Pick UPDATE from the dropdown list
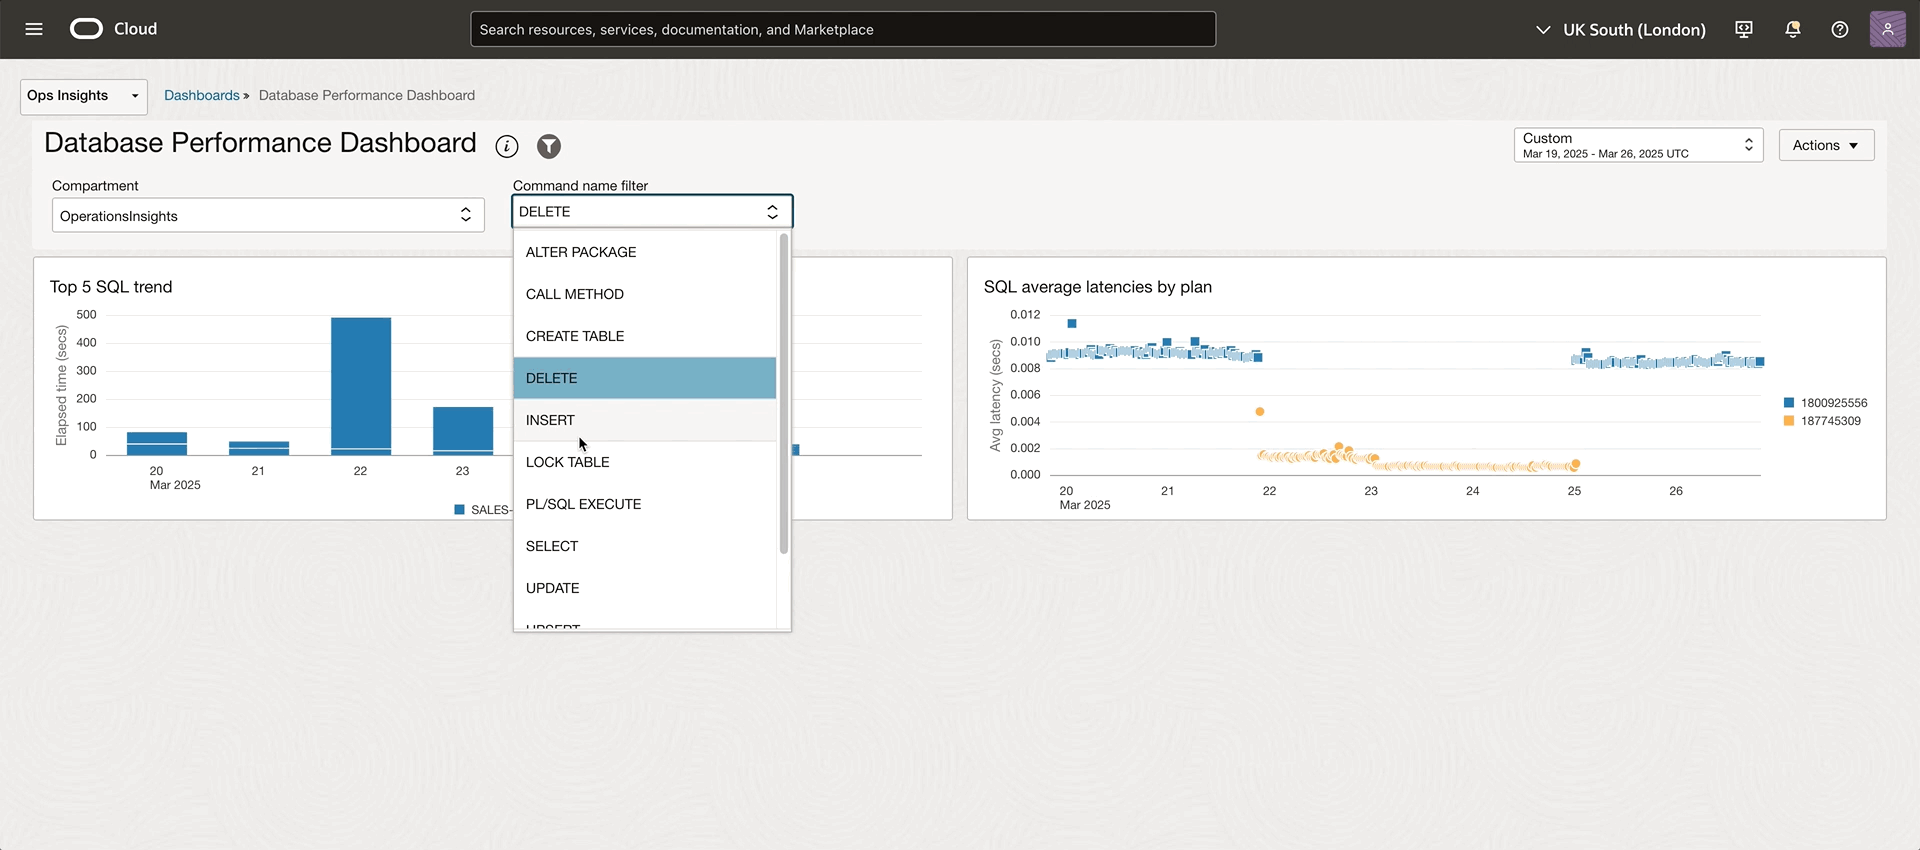Screen dimensions: 1920x850 pos(553,588)
